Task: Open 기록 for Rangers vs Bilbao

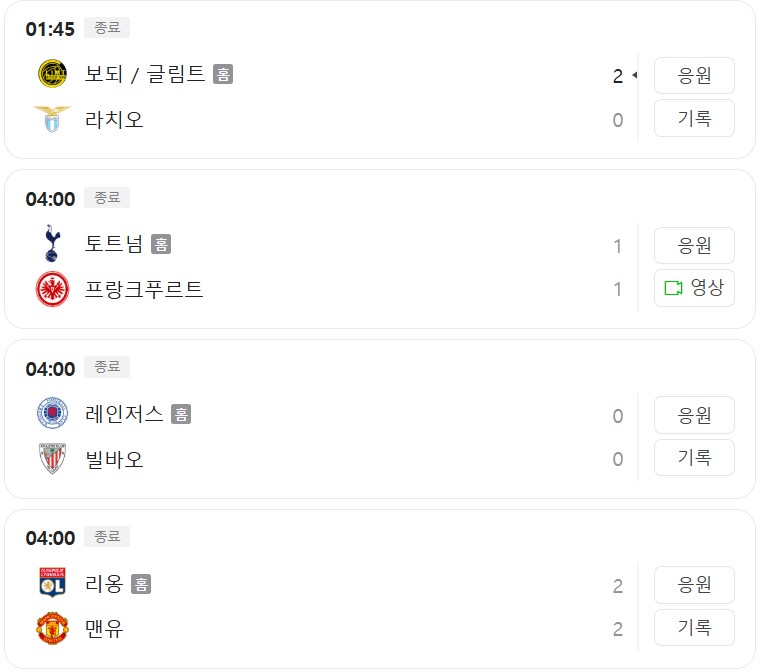Action: 694,458
